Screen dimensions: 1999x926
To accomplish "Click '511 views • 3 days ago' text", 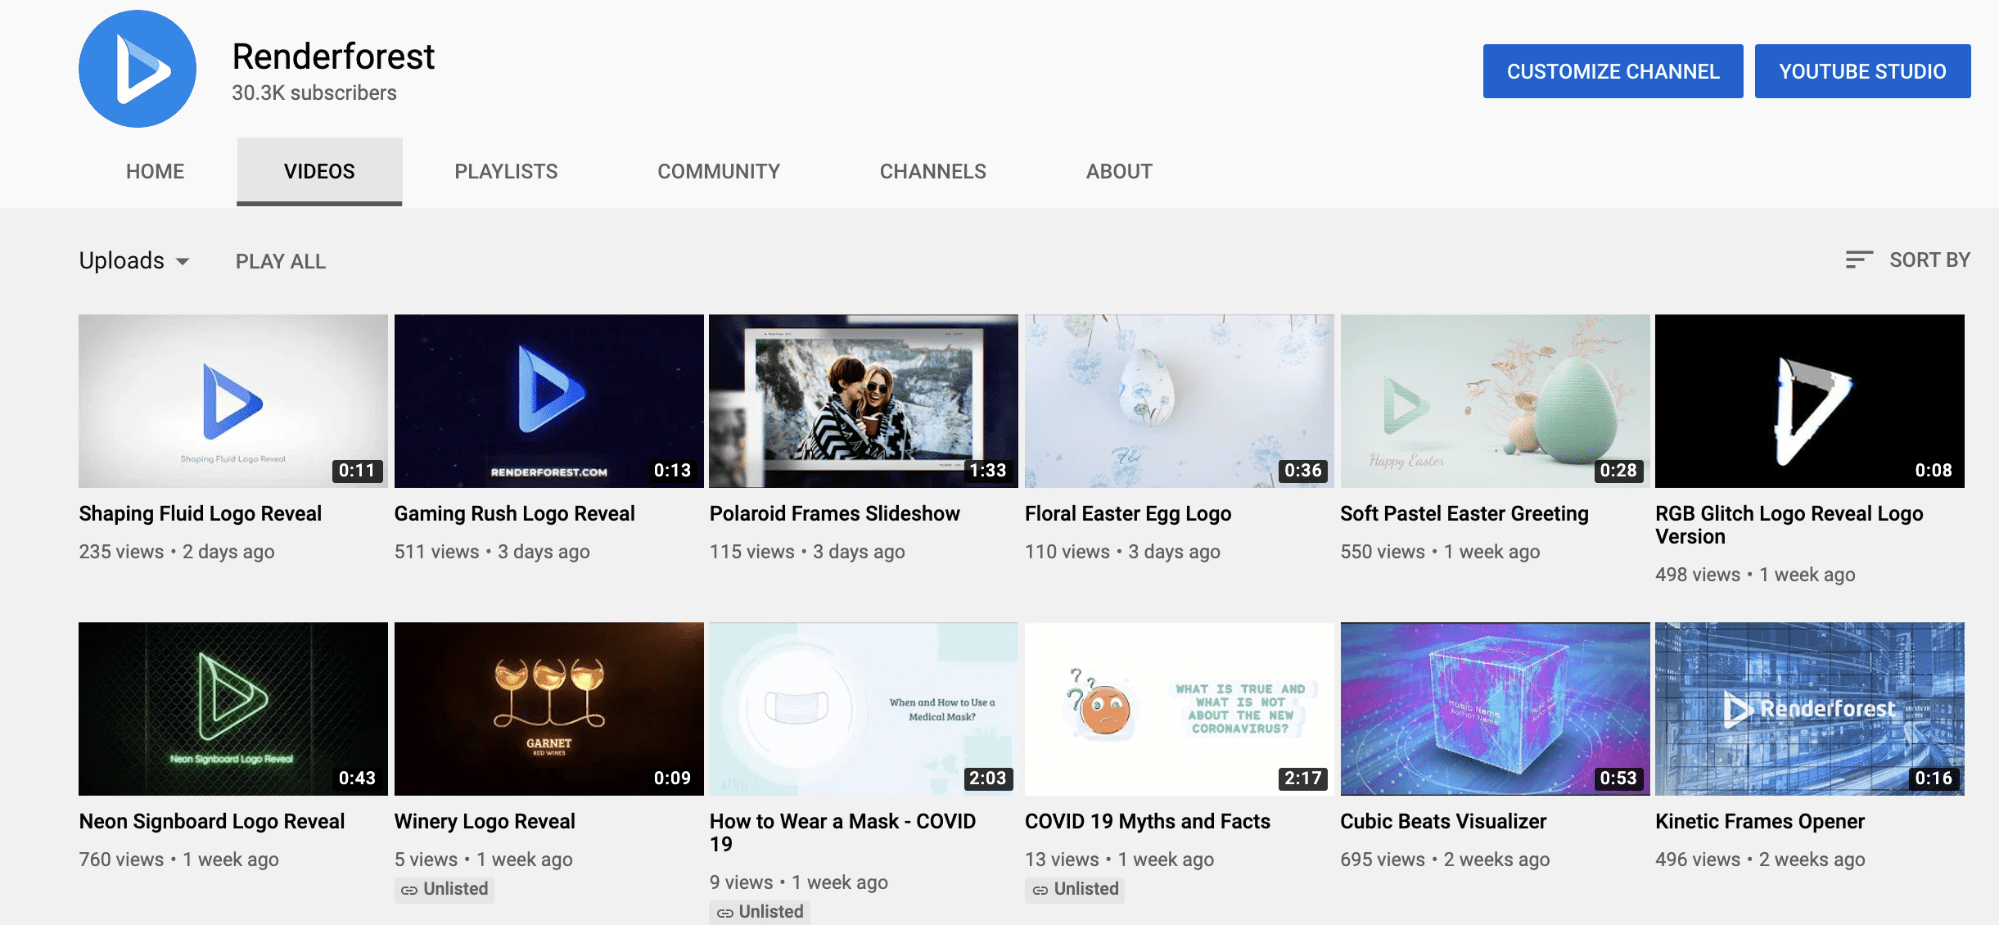I will point(492,552).
